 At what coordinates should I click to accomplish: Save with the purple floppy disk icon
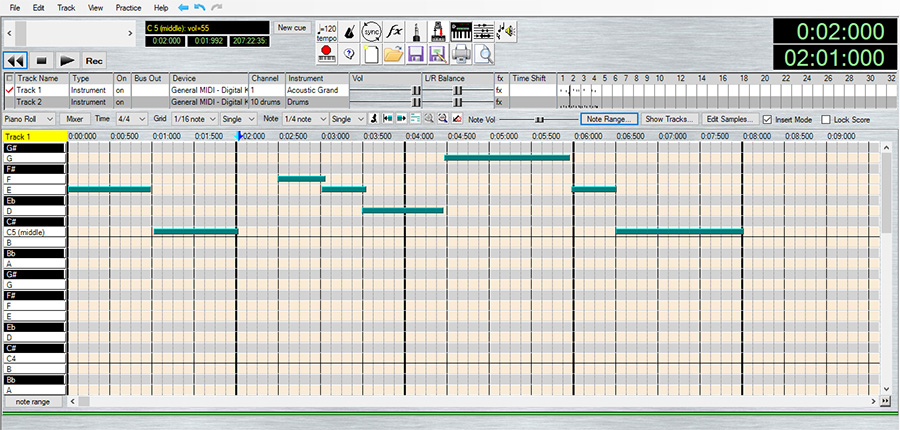[416, 55]
